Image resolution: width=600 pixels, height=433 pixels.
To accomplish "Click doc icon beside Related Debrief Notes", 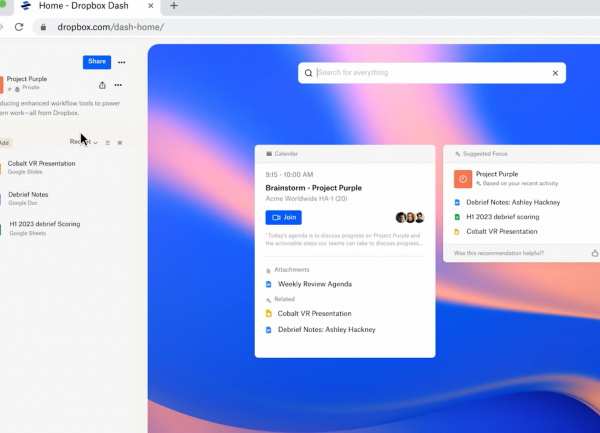I will coord(269,330).
